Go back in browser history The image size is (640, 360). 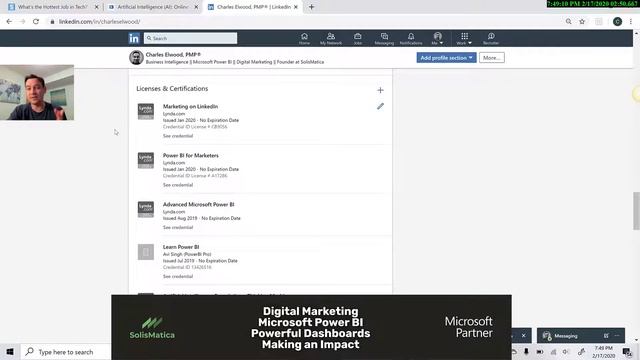(9, 22)
